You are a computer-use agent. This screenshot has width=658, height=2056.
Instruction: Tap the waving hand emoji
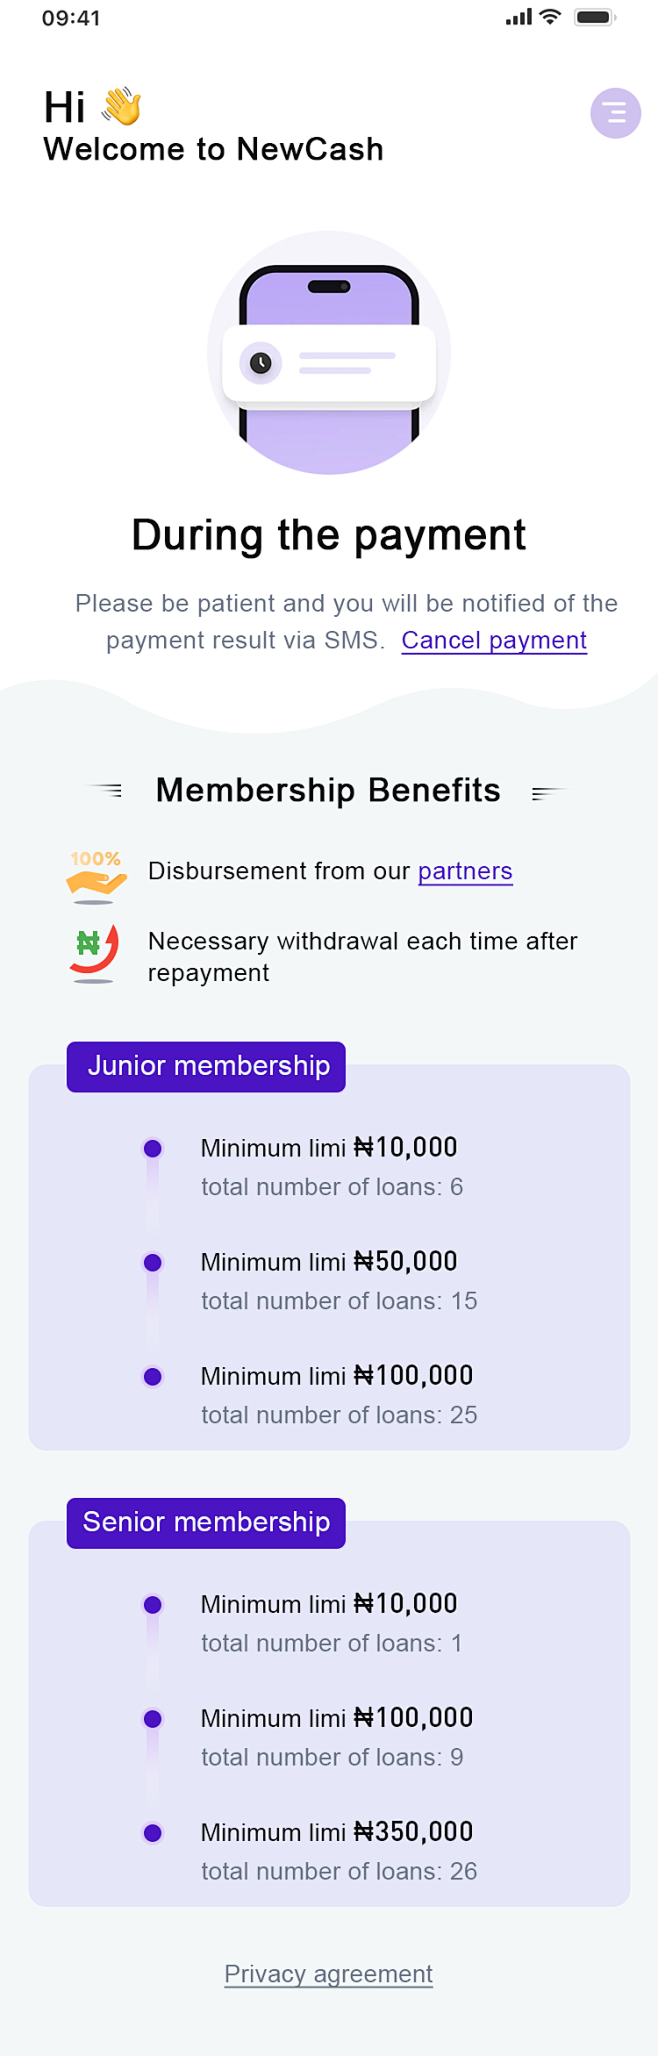tap(122, 106)
